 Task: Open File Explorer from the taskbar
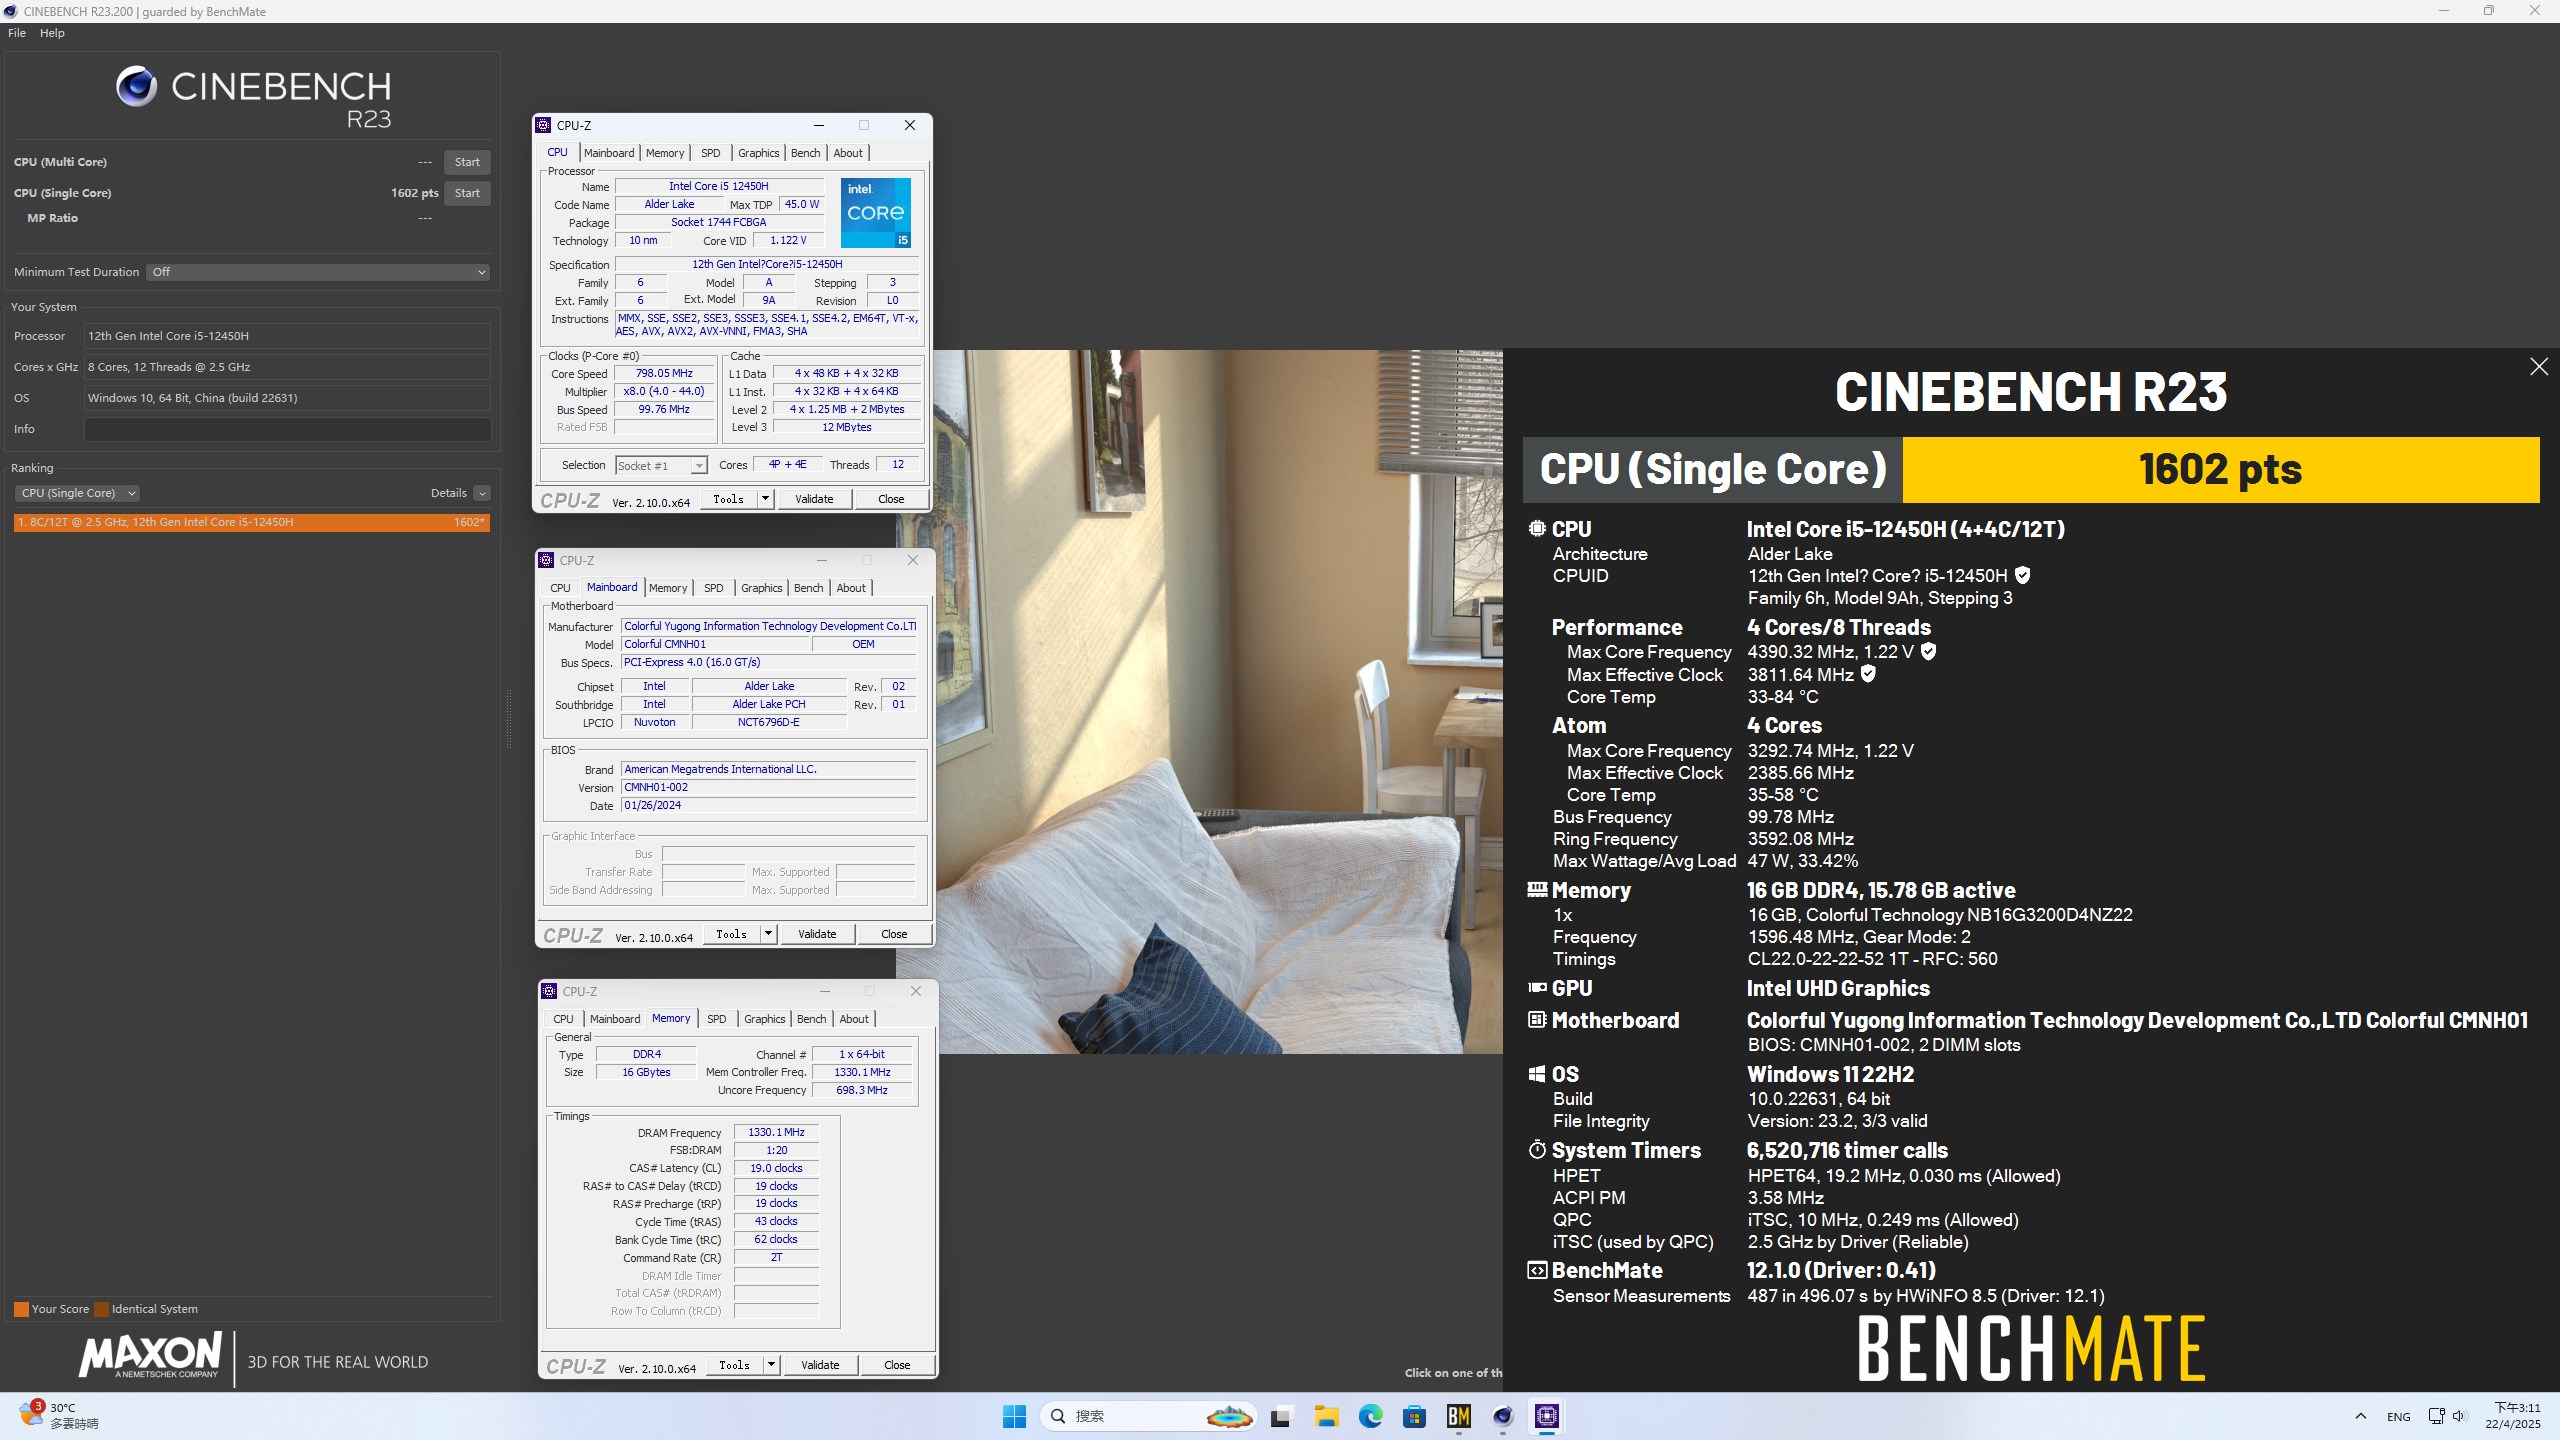pyautogui.click(x=1326, y=1416)
